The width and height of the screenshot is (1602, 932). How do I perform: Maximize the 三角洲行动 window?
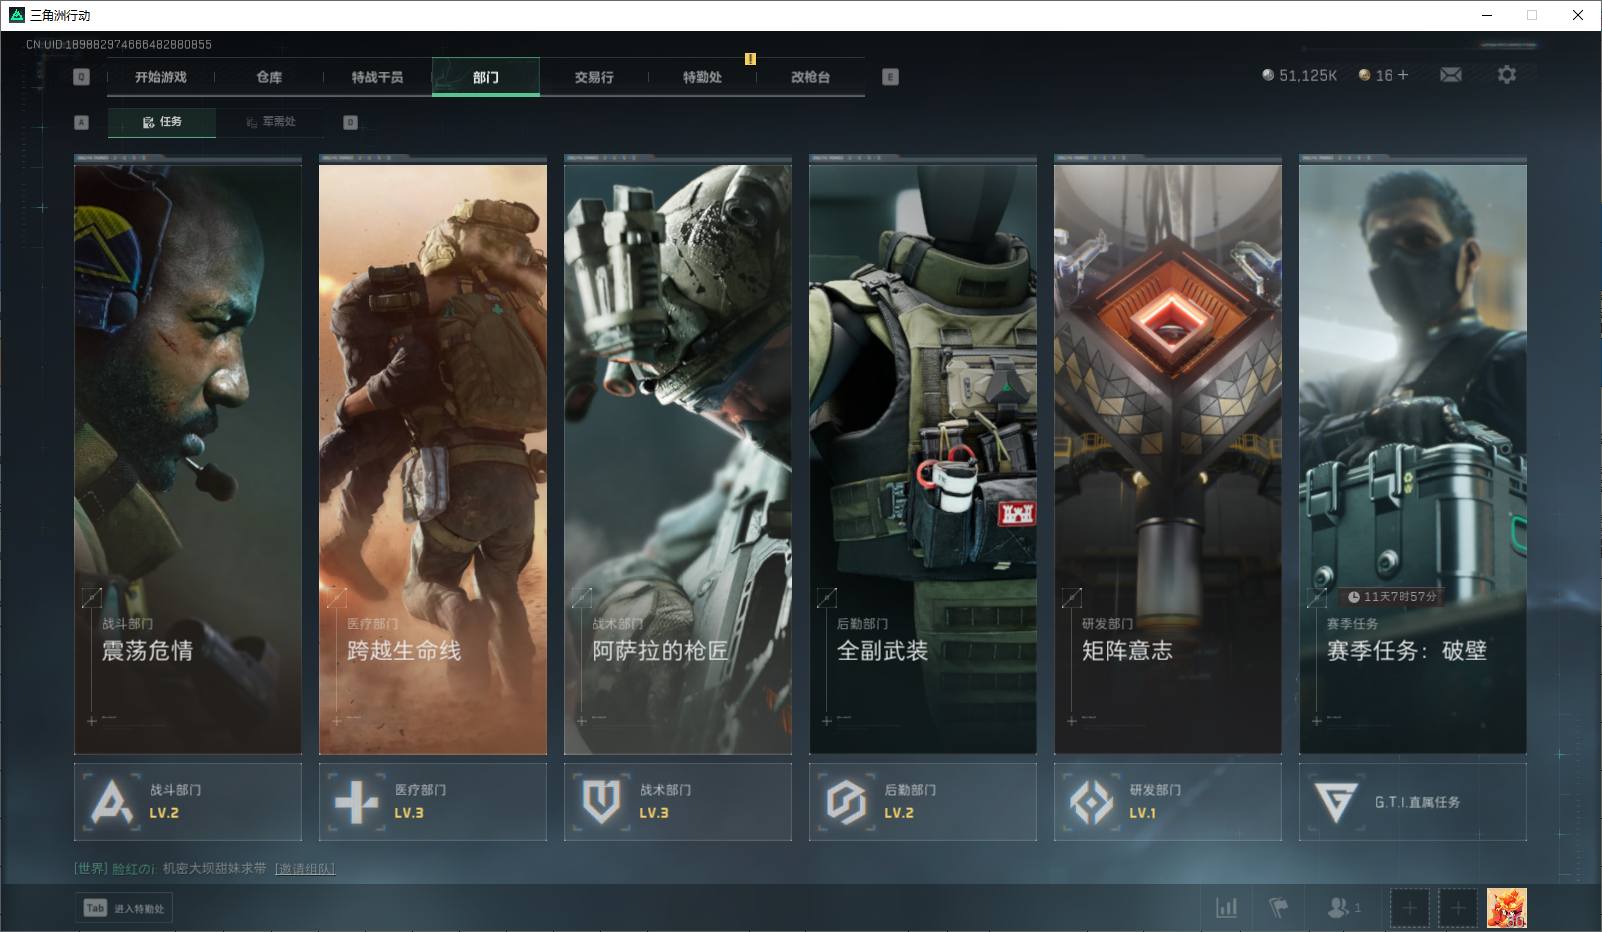pyautogui.click(x=1532, y=15)
